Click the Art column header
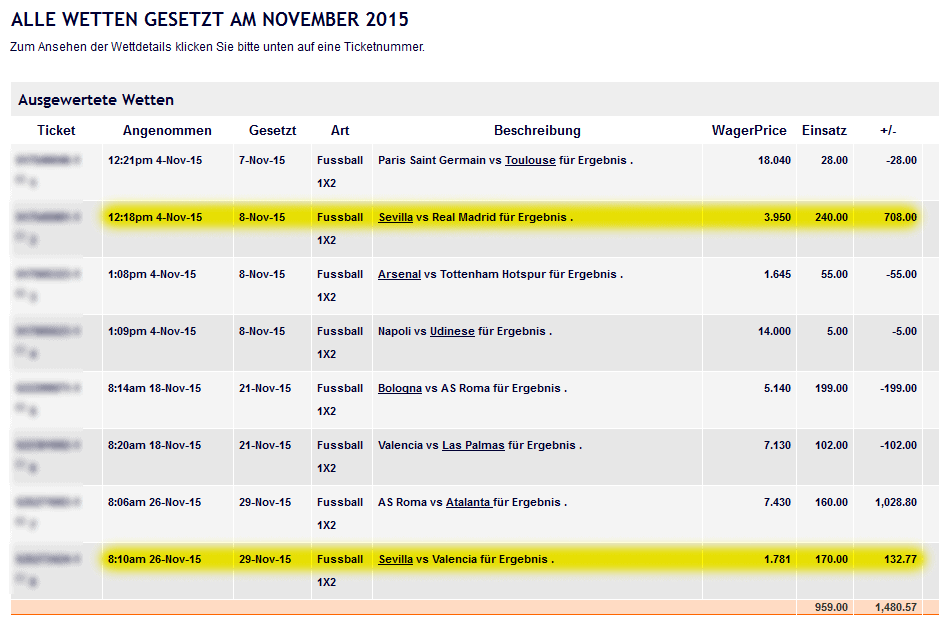Image resolution: width=945 pixels, height=622 pixels. pos(340,131)
